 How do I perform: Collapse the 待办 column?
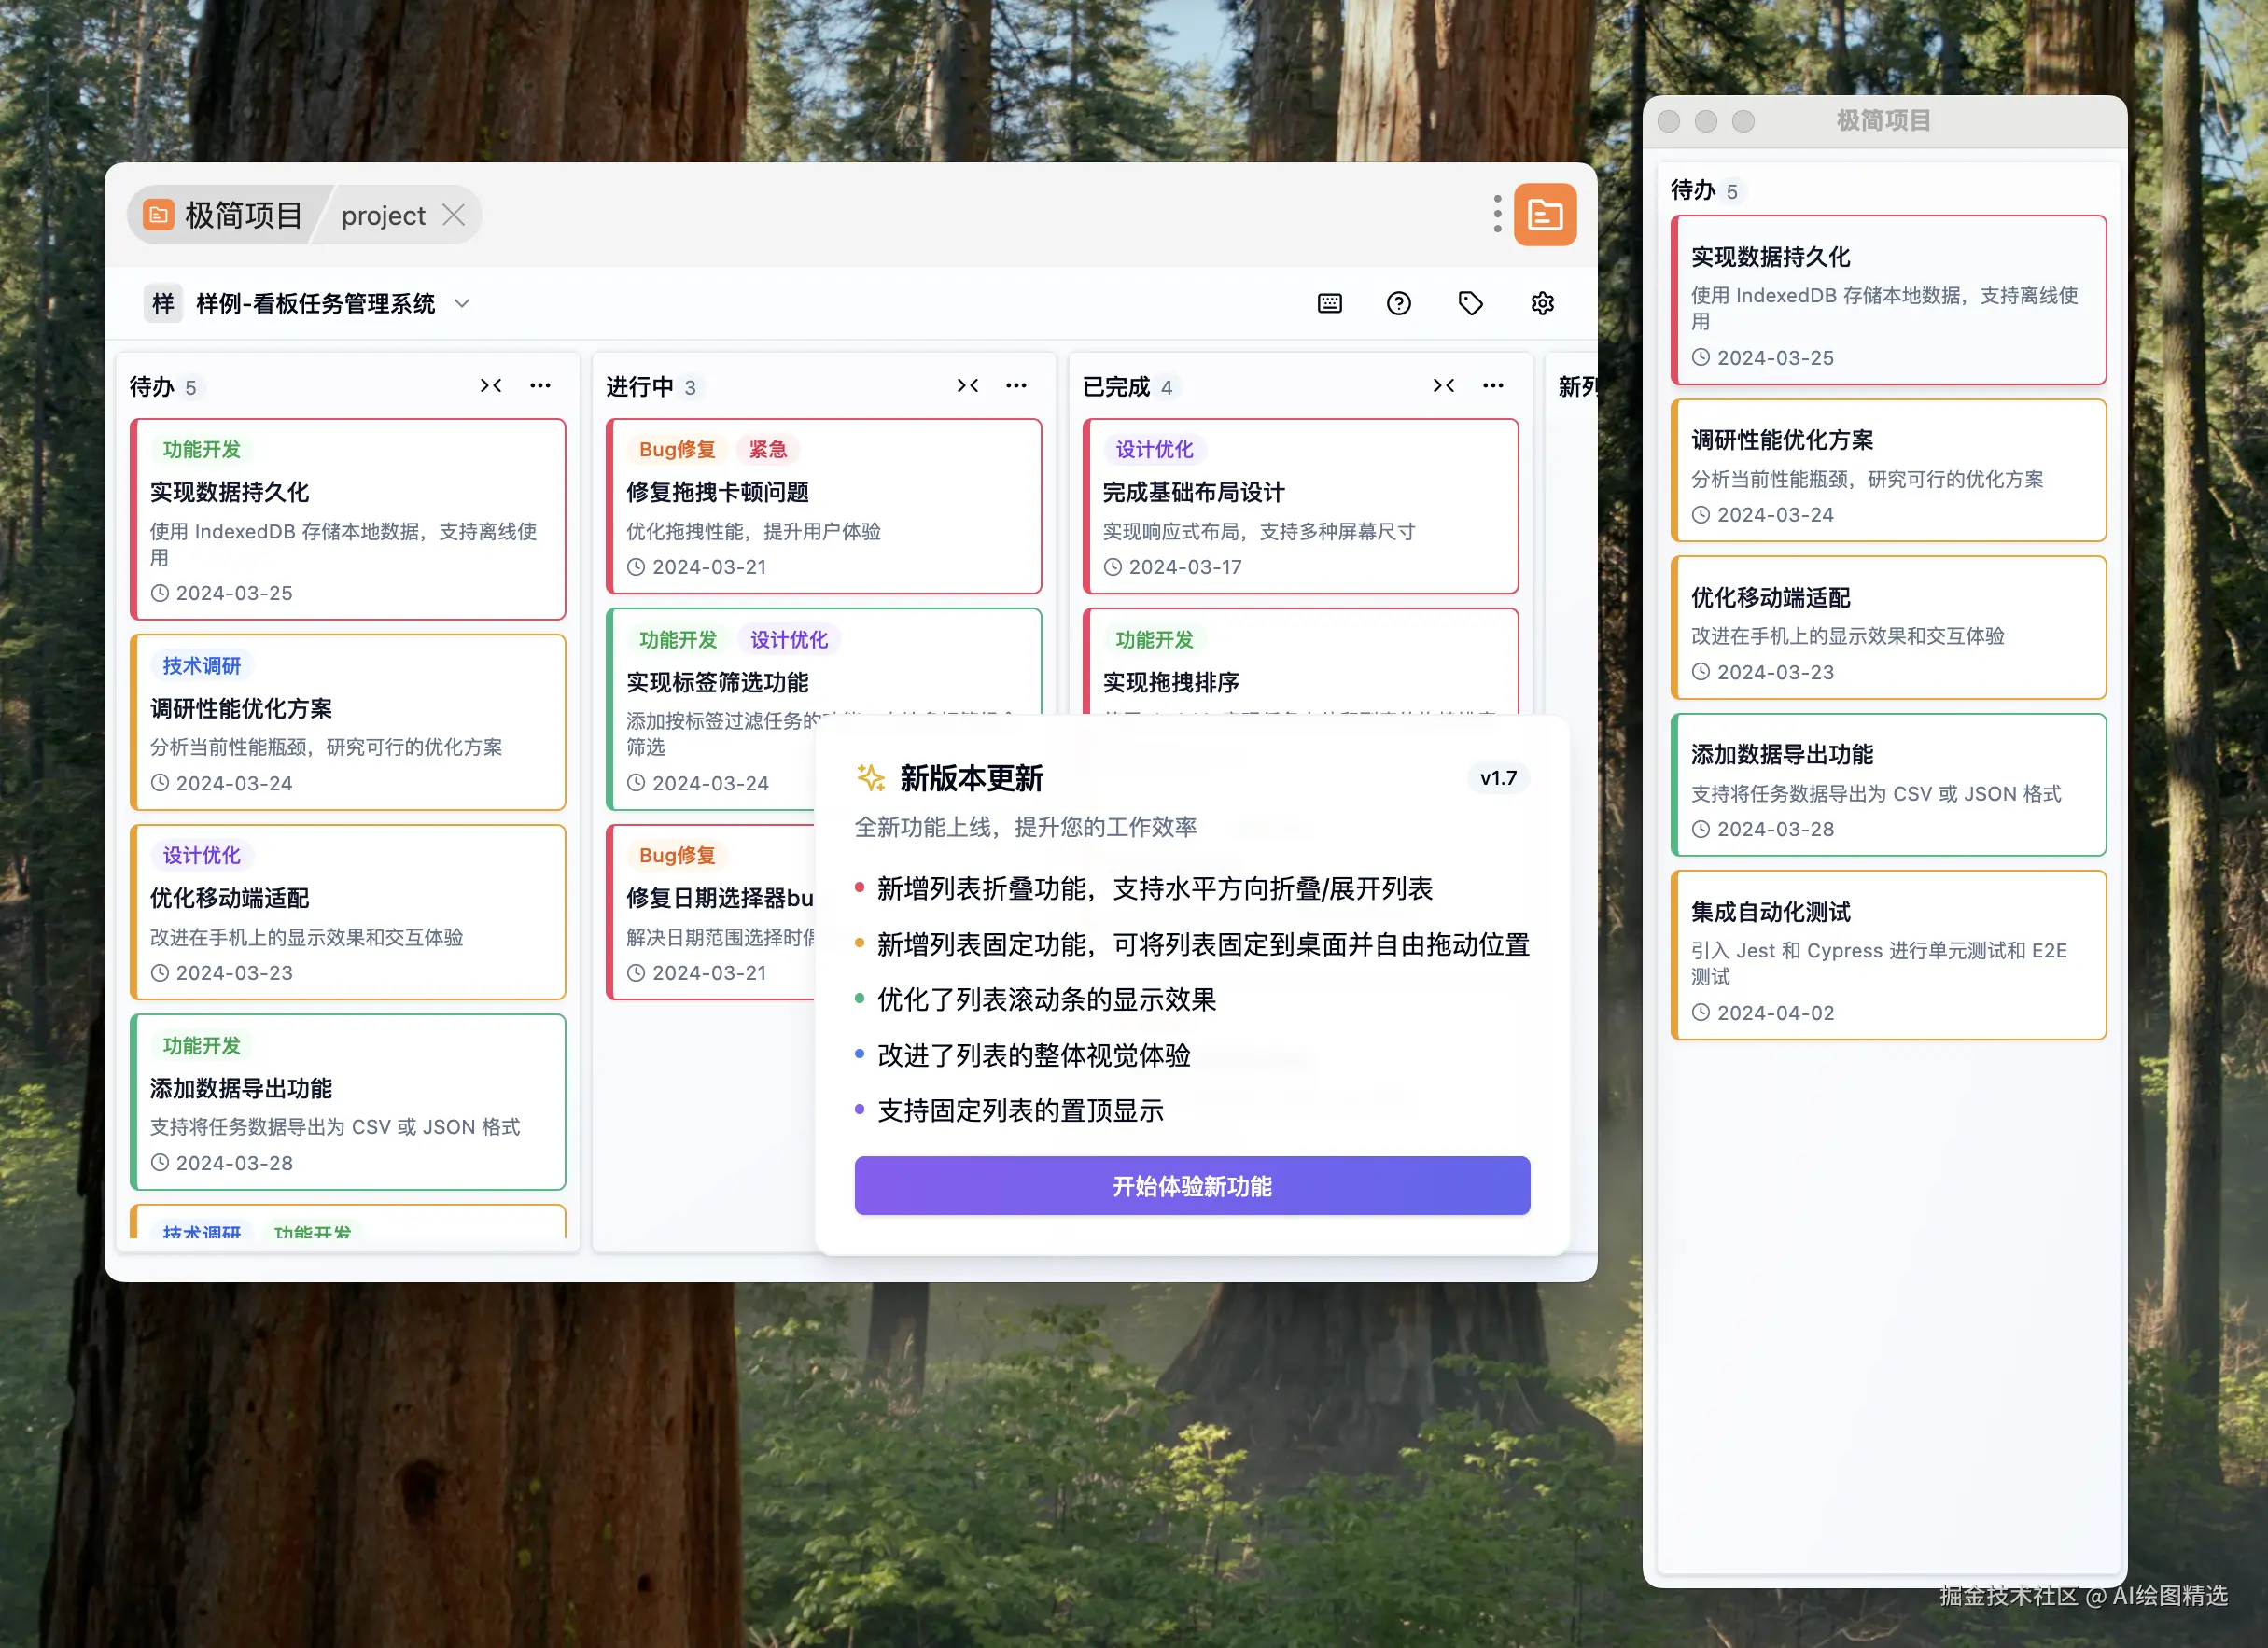click(x=491, y=385)
